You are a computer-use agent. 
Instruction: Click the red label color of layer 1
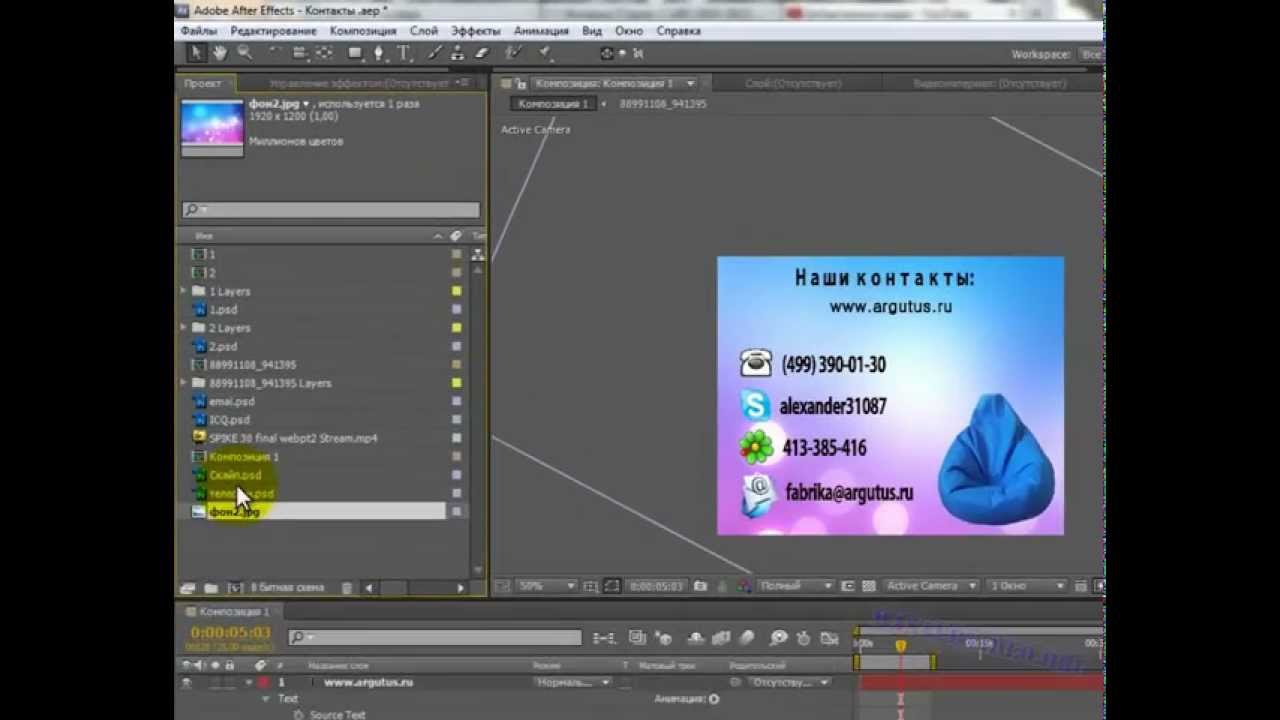click(263, 682)
